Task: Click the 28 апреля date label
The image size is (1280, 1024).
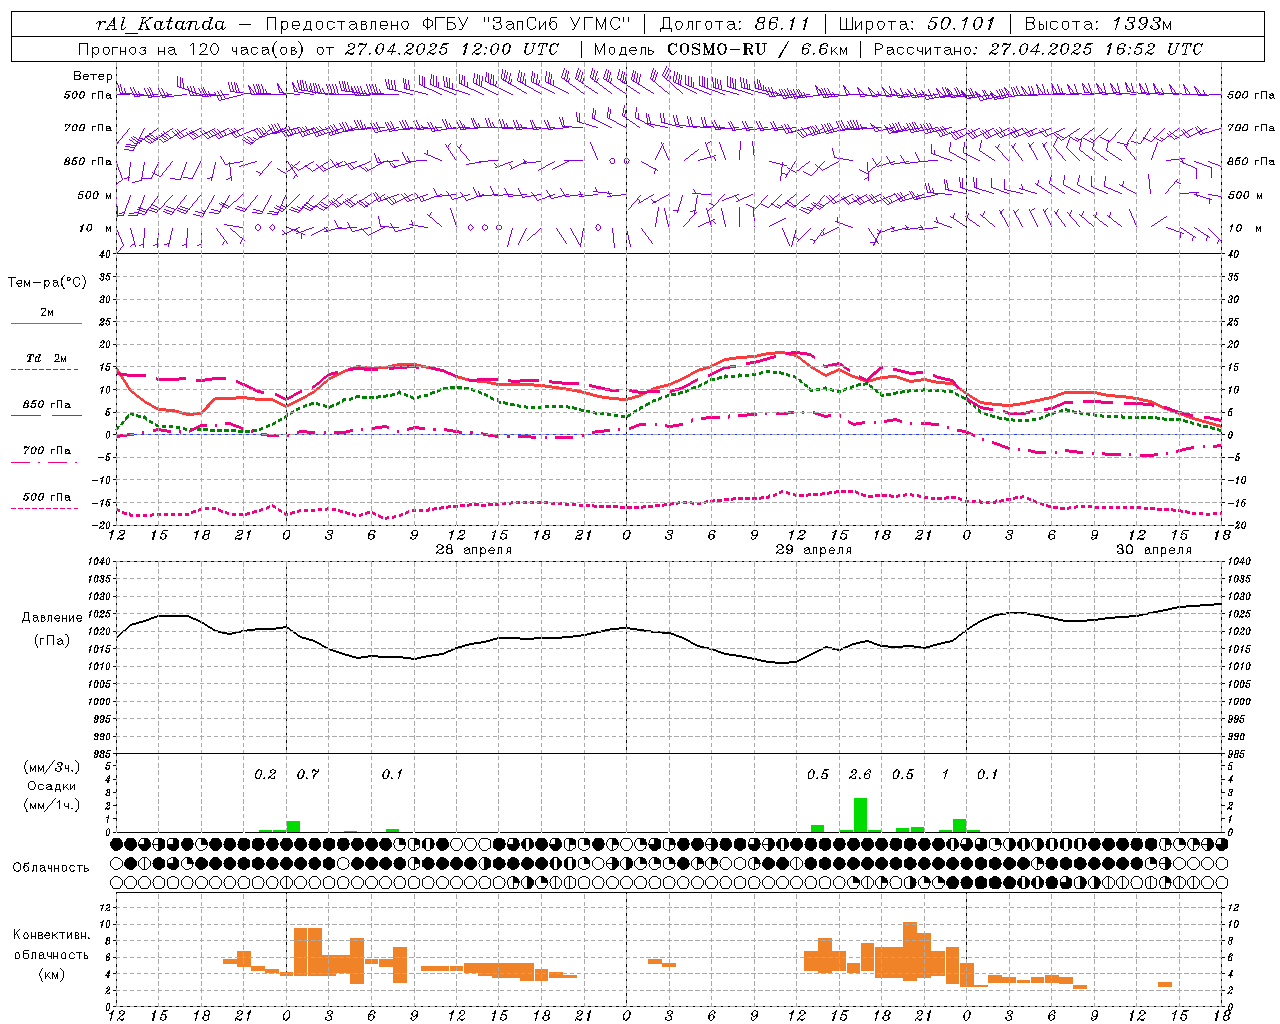Action: pyautogui.click(x=473, y=550)
